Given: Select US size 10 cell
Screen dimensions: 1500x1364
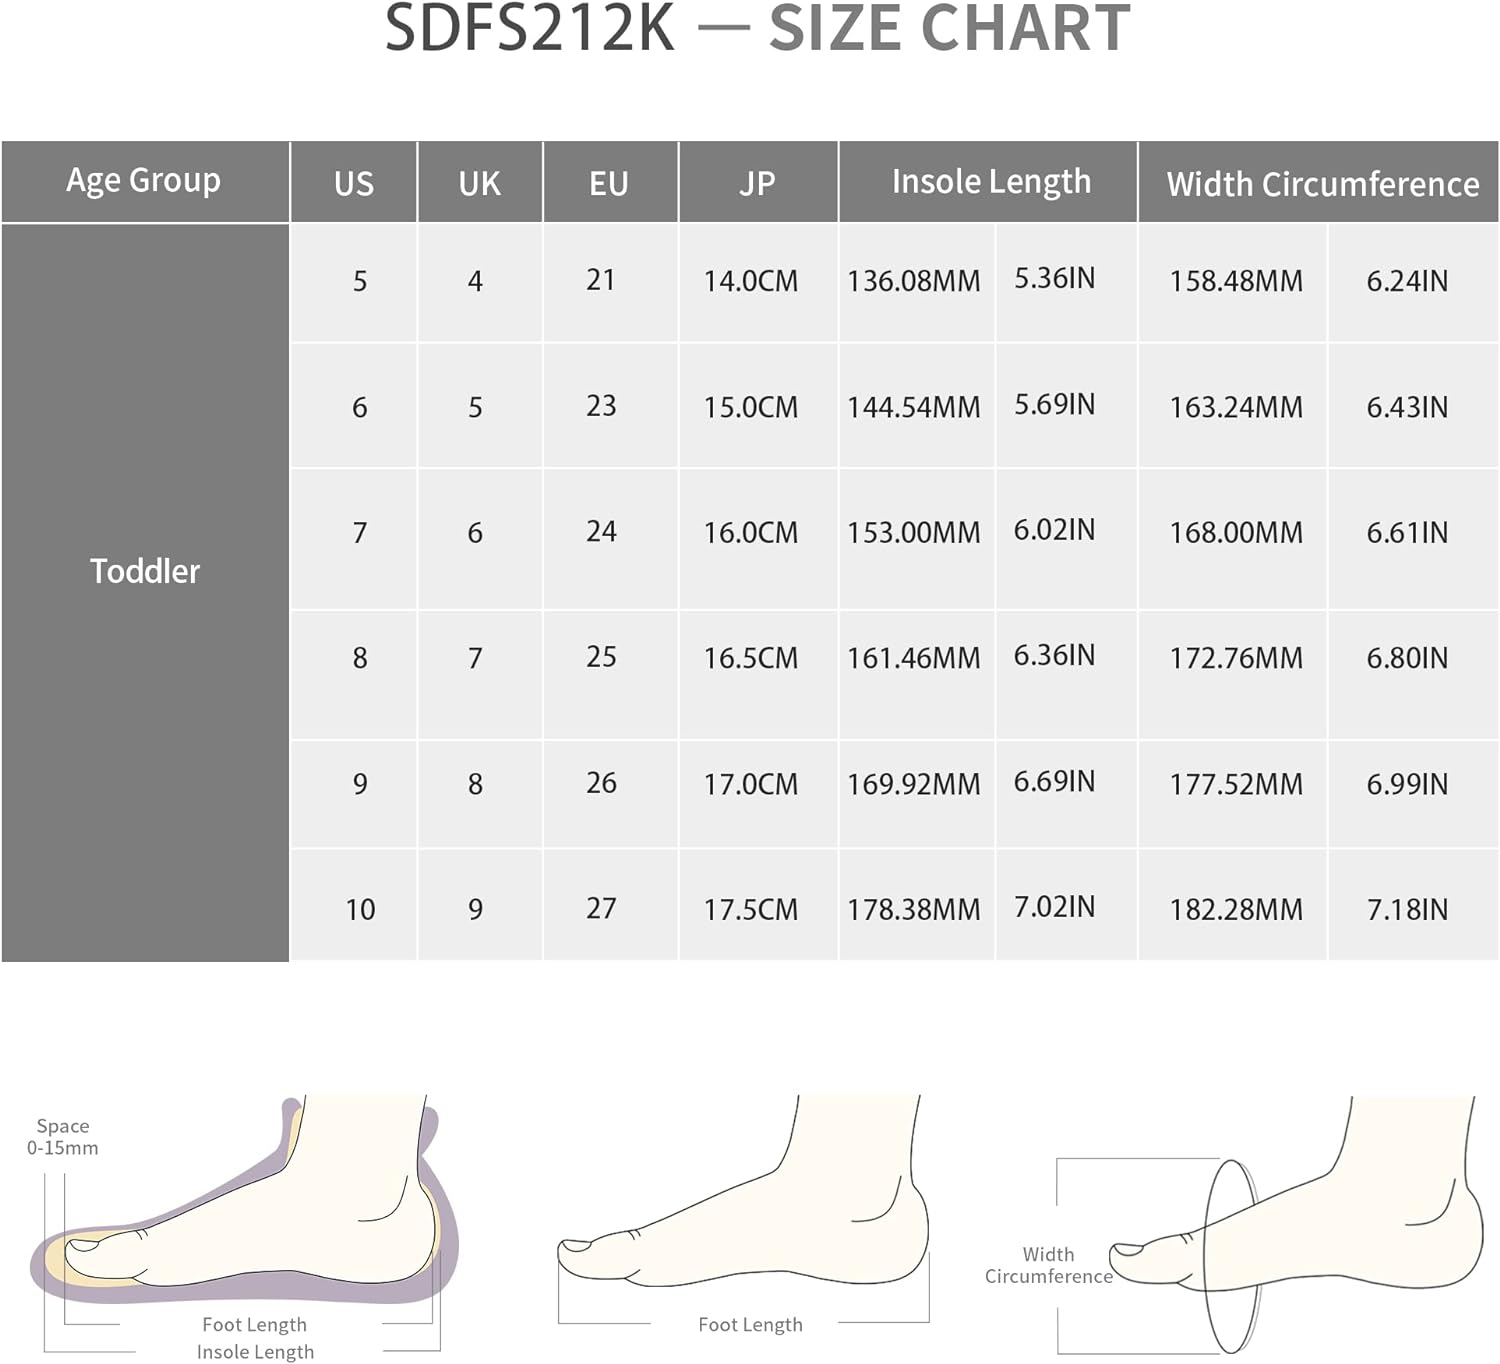Looking at the screenshot, I should (x=354, y=906).
